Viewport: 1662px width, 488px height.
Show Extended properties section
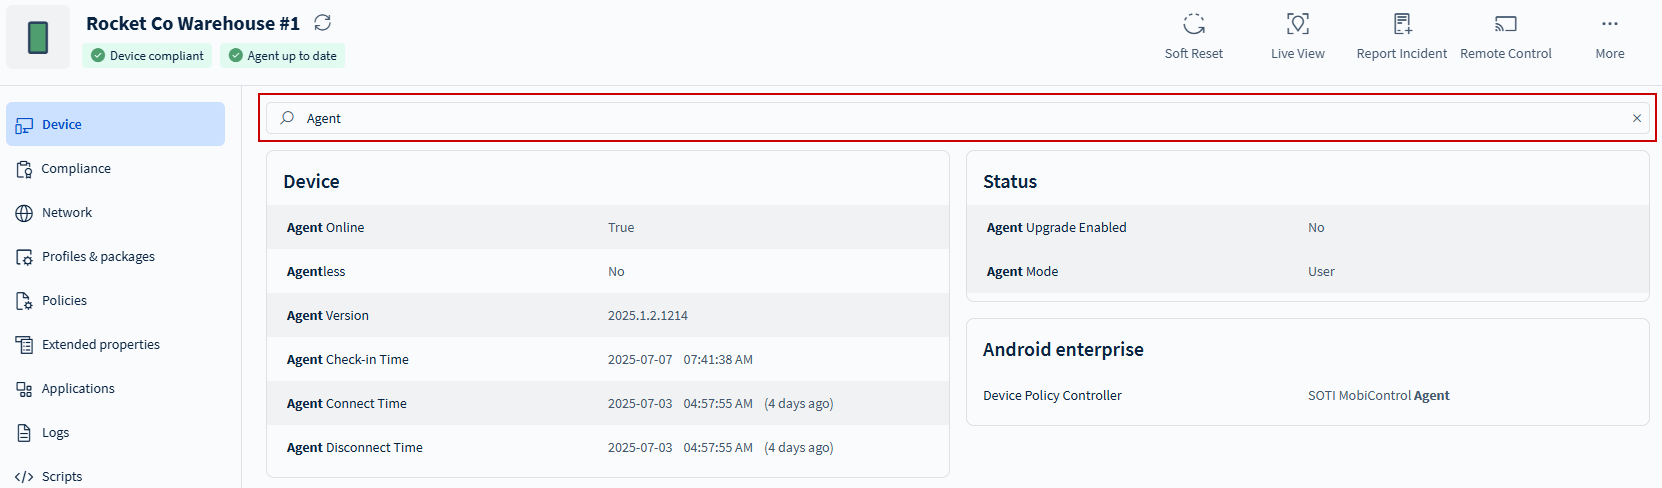click(100, 345)
